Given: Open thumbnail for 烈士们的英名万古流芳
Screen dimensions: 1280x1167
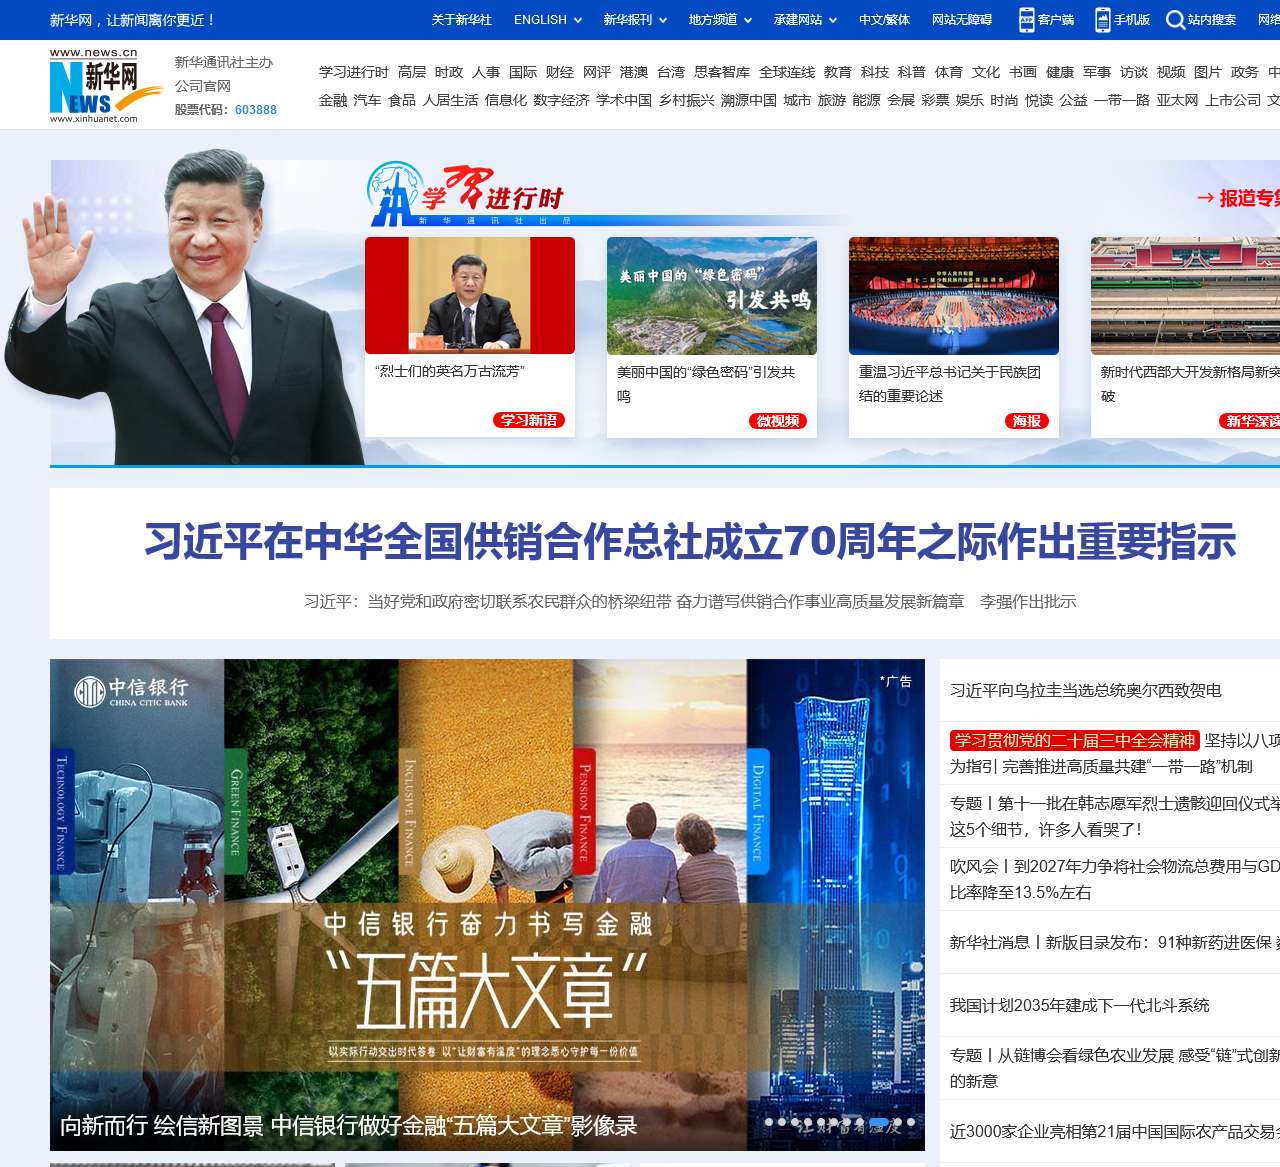Looking at the screenshot, I should (470, 295).
